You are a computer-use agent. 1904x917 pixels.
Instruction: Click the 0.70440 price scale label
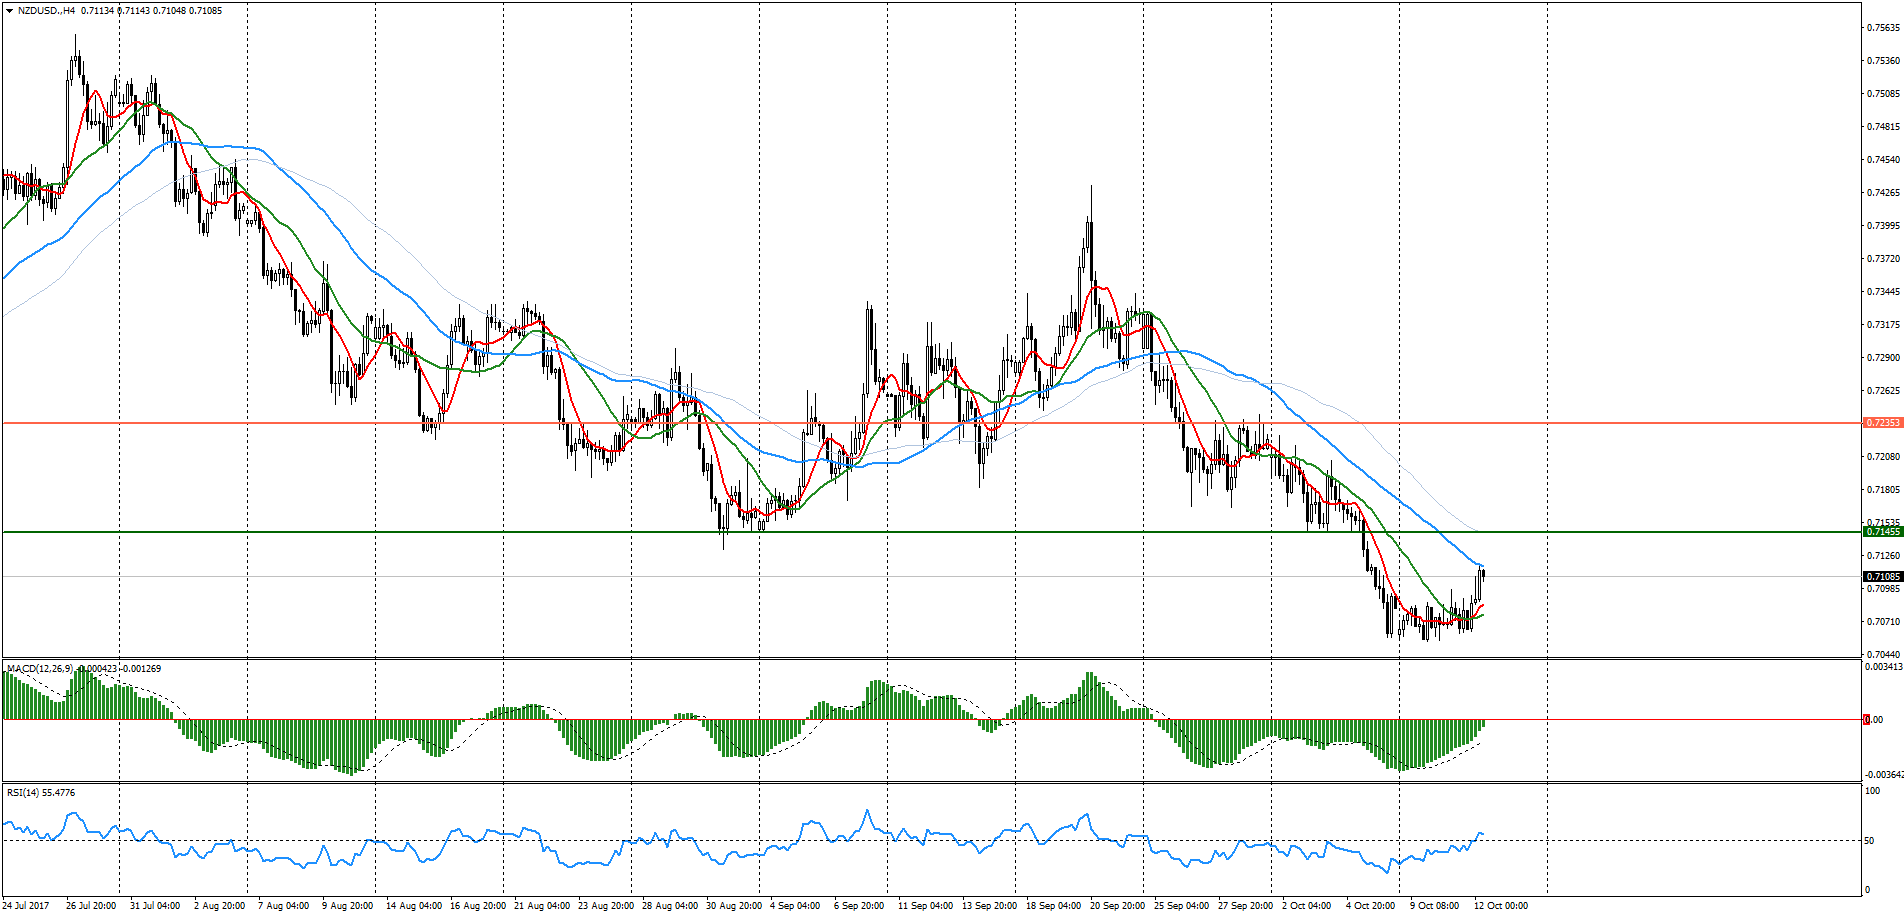click(1883, 654)
